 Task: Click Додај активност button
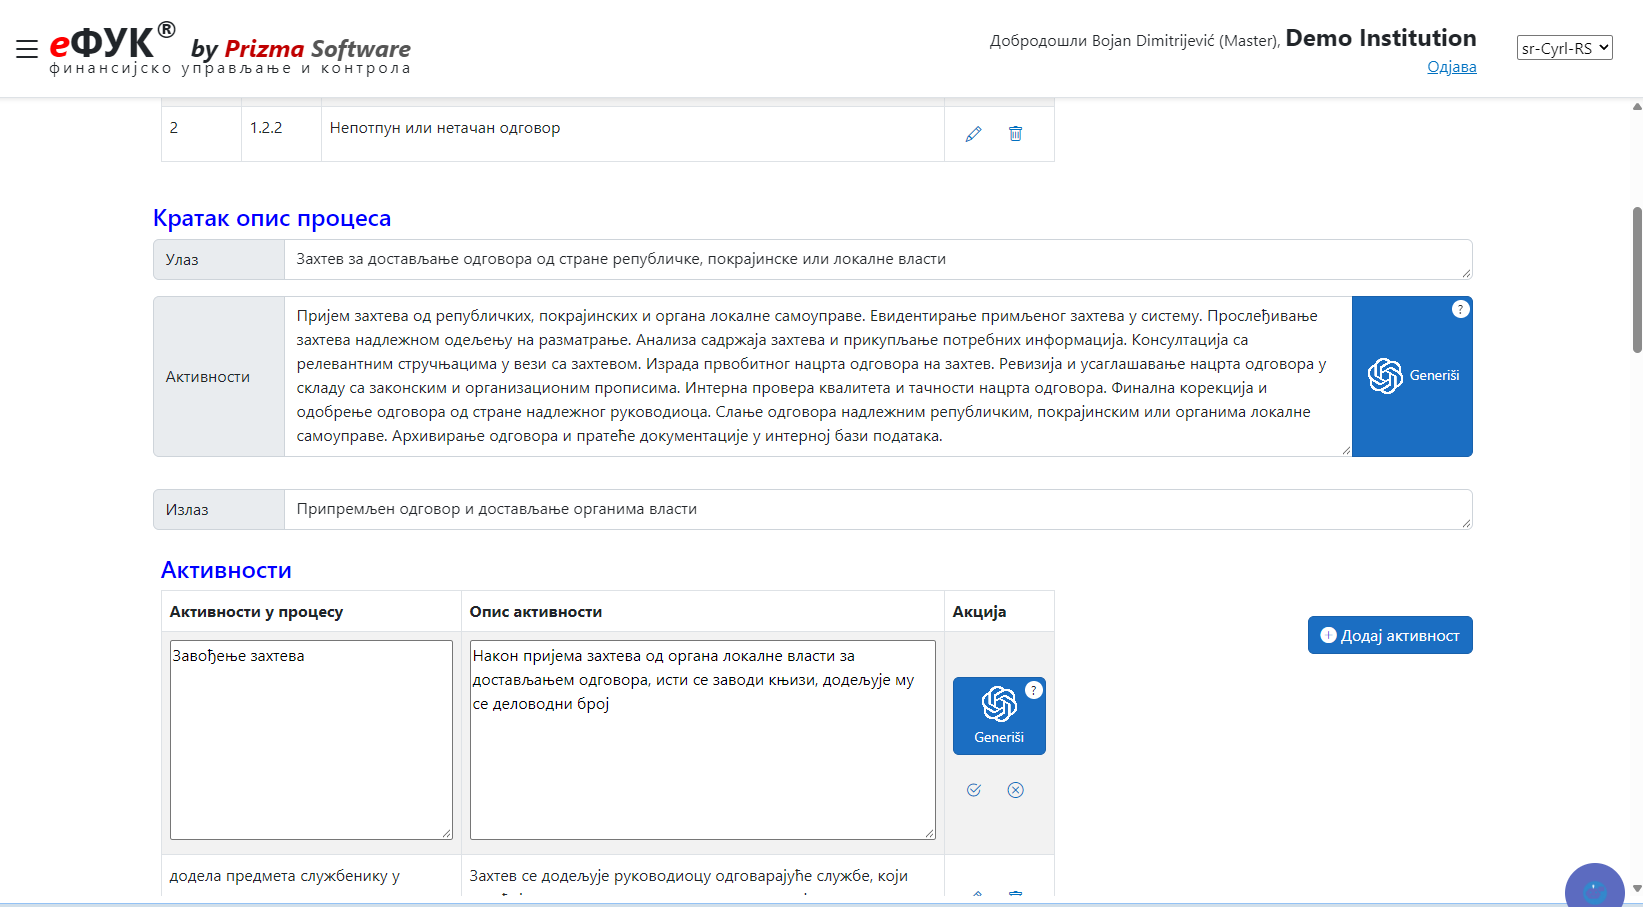(x=1390, y=635)
